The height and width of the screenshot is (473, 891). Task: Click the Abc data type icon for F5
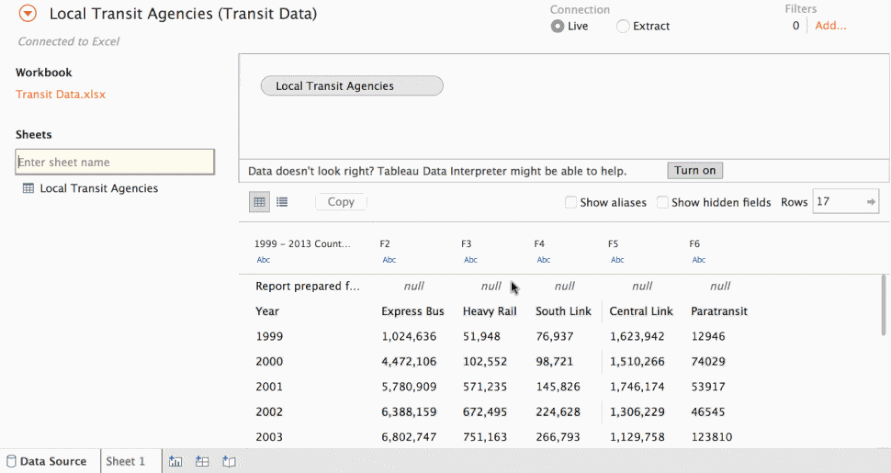point(617,260)
